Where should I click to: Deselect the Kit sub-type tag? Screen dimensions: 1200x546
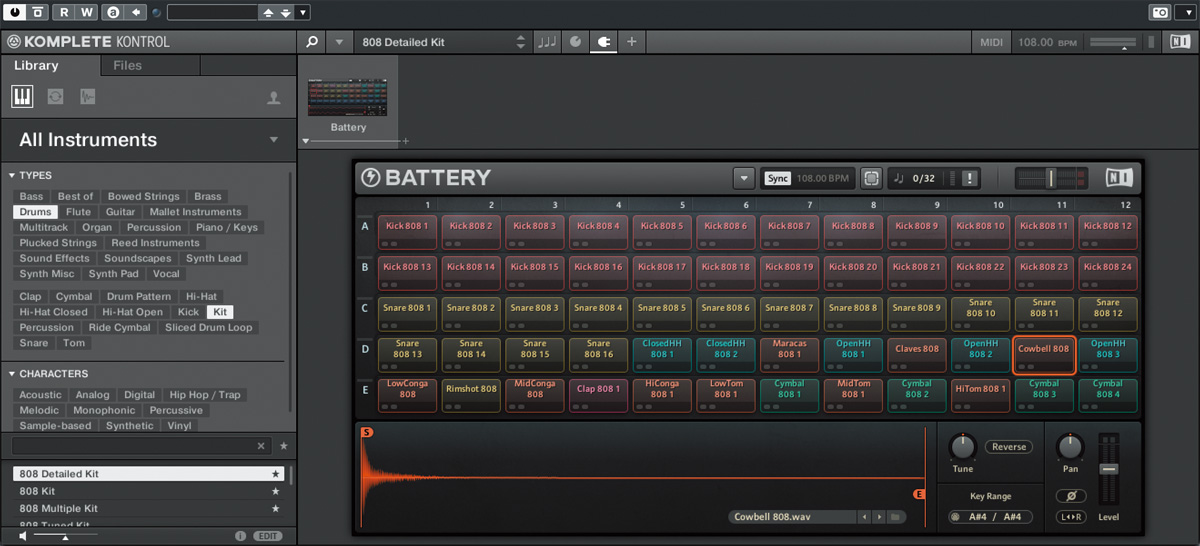[x=220, y=312]
